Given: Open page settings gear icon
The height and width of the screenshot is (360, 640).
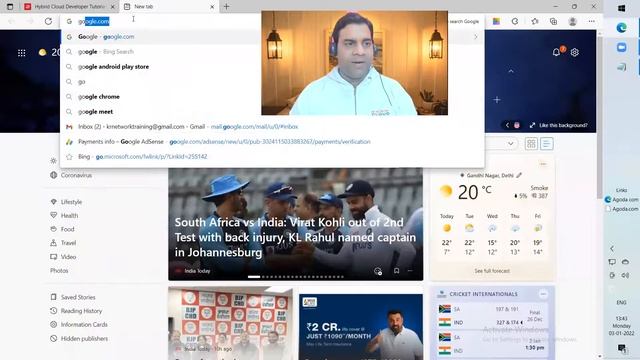Looking at the screenshot, I should pyautogui.click(x=575, y=52).
